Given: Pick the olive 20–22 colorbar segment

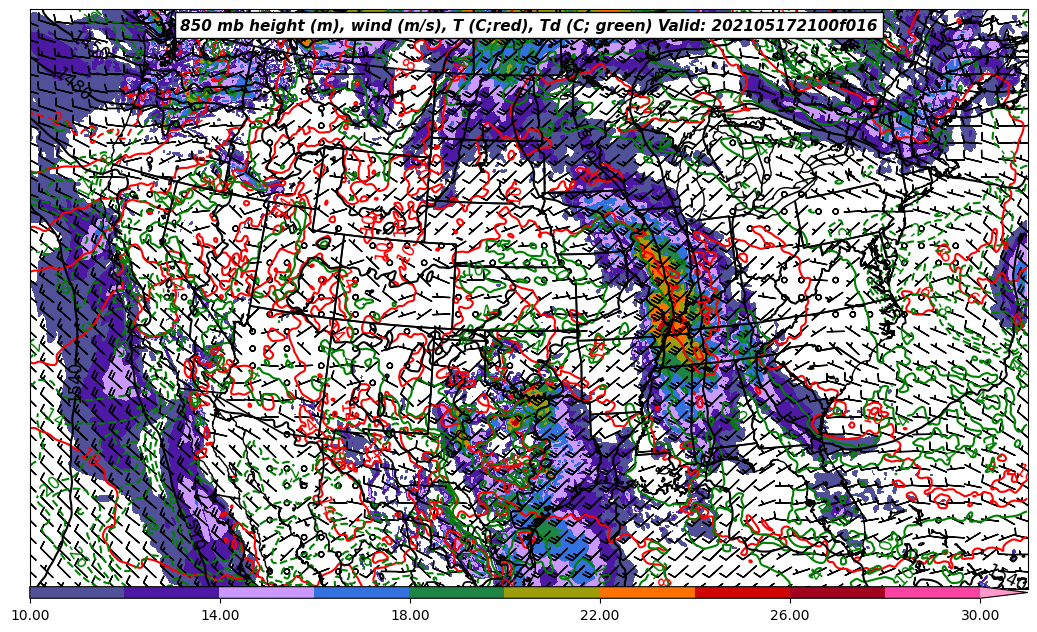Looking at the screenshot, I should pos(552,592).
